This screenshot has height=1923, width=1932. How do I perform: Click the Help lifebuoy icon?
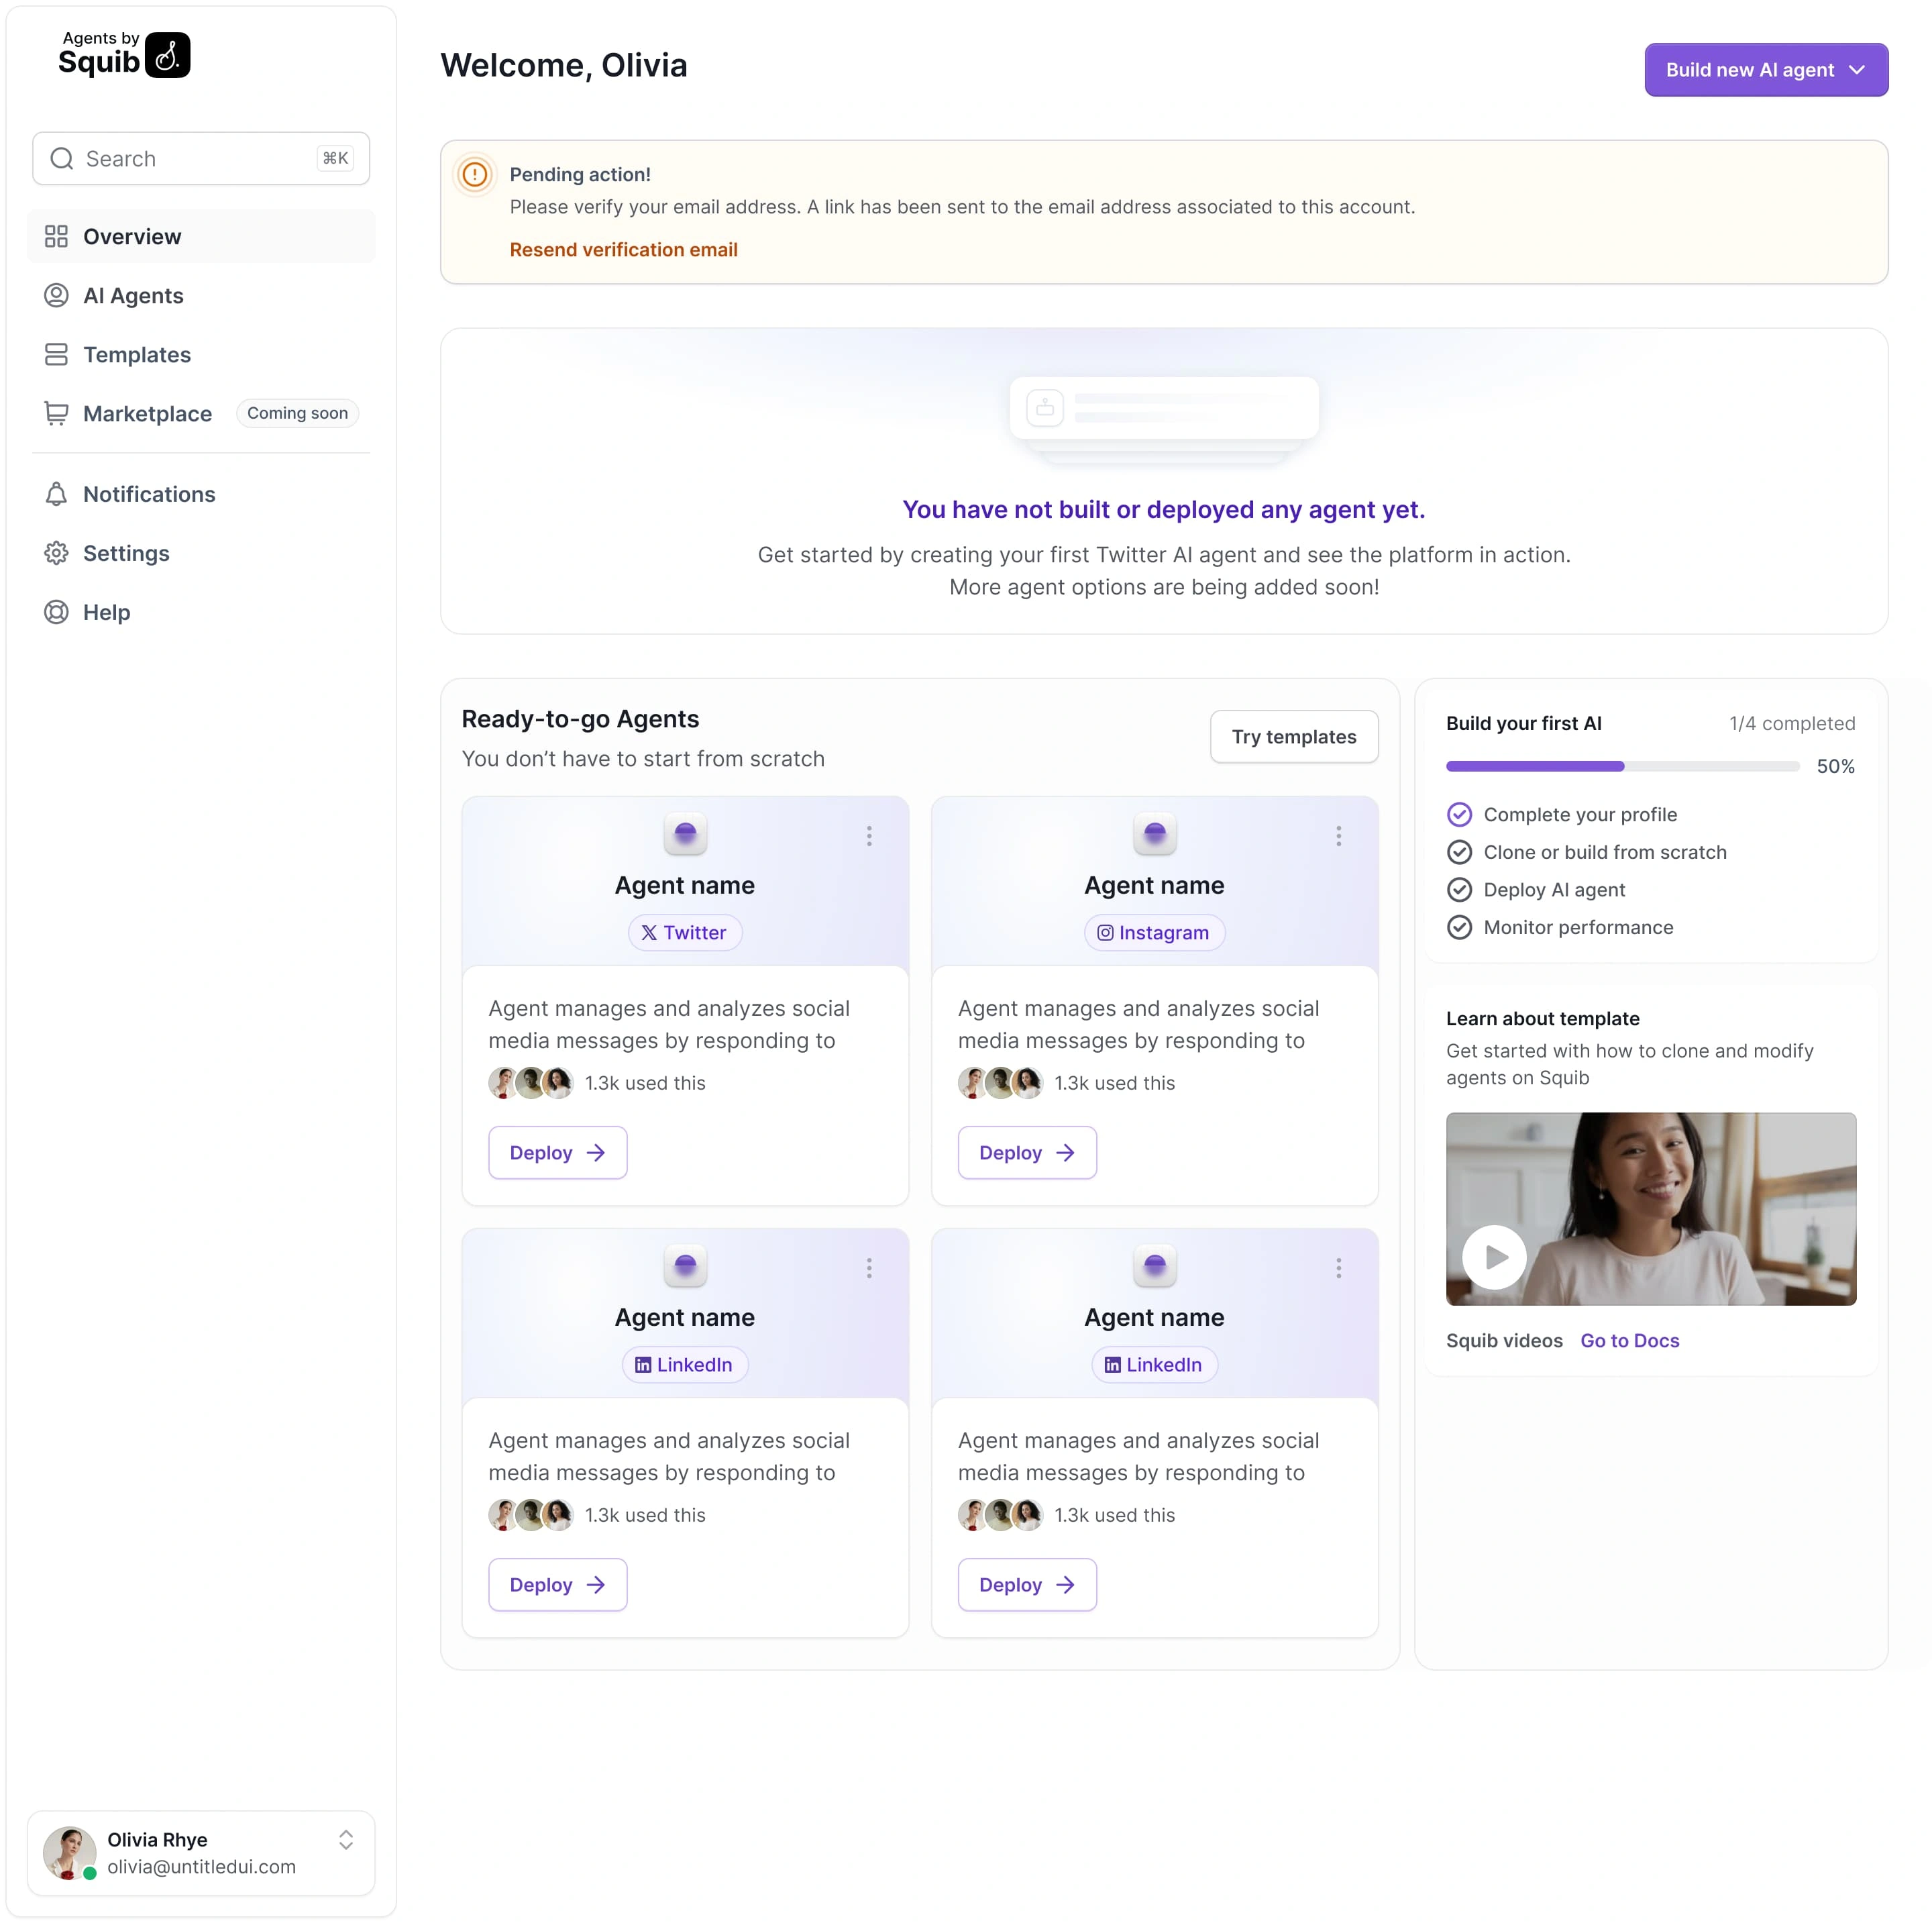tap(56, 612)
